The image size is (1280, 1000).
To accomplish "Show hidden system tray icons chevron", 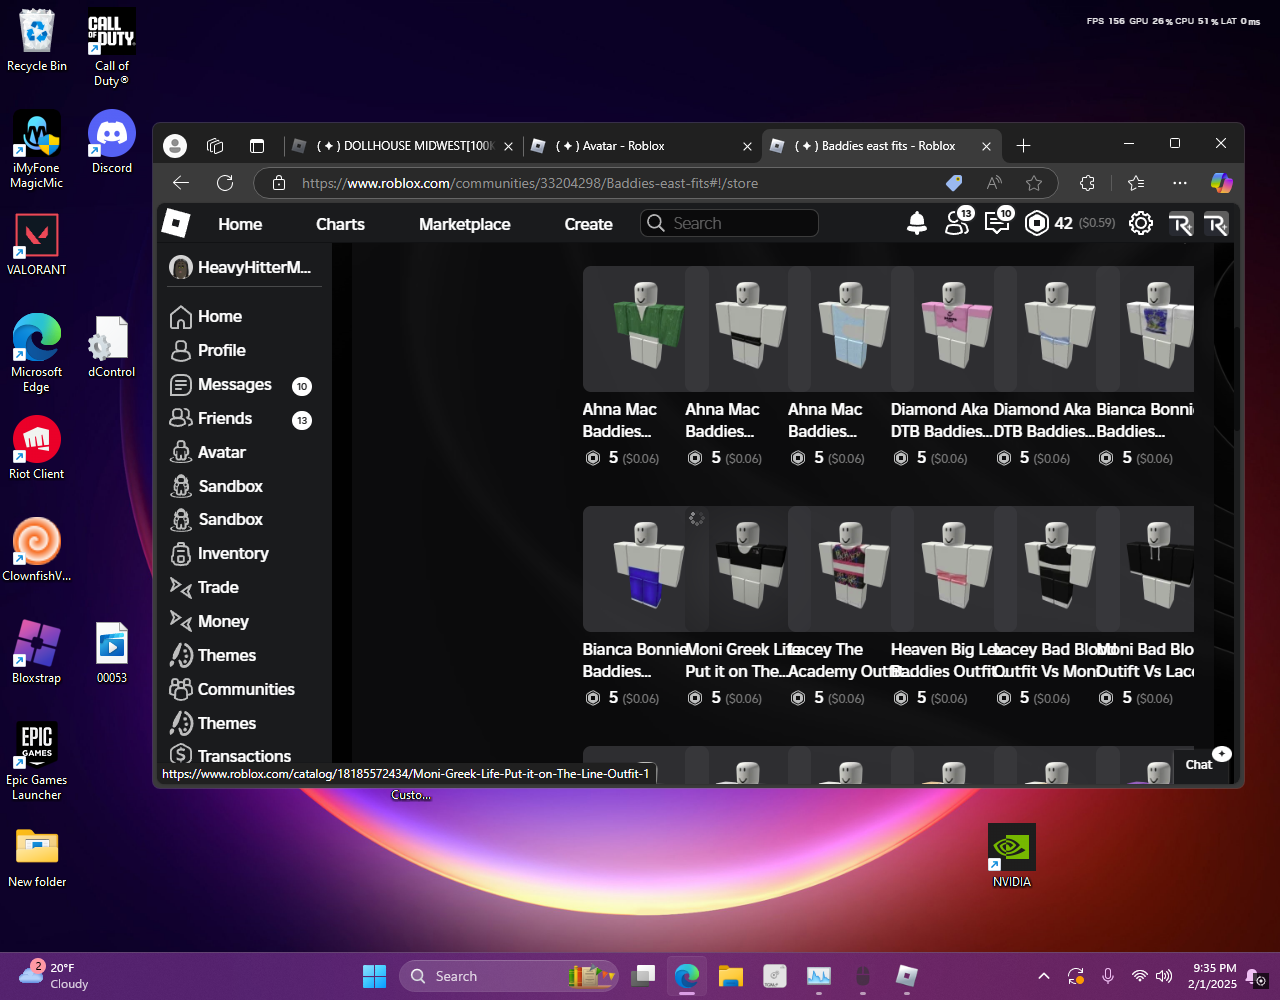I will (x=1044, y=976).
